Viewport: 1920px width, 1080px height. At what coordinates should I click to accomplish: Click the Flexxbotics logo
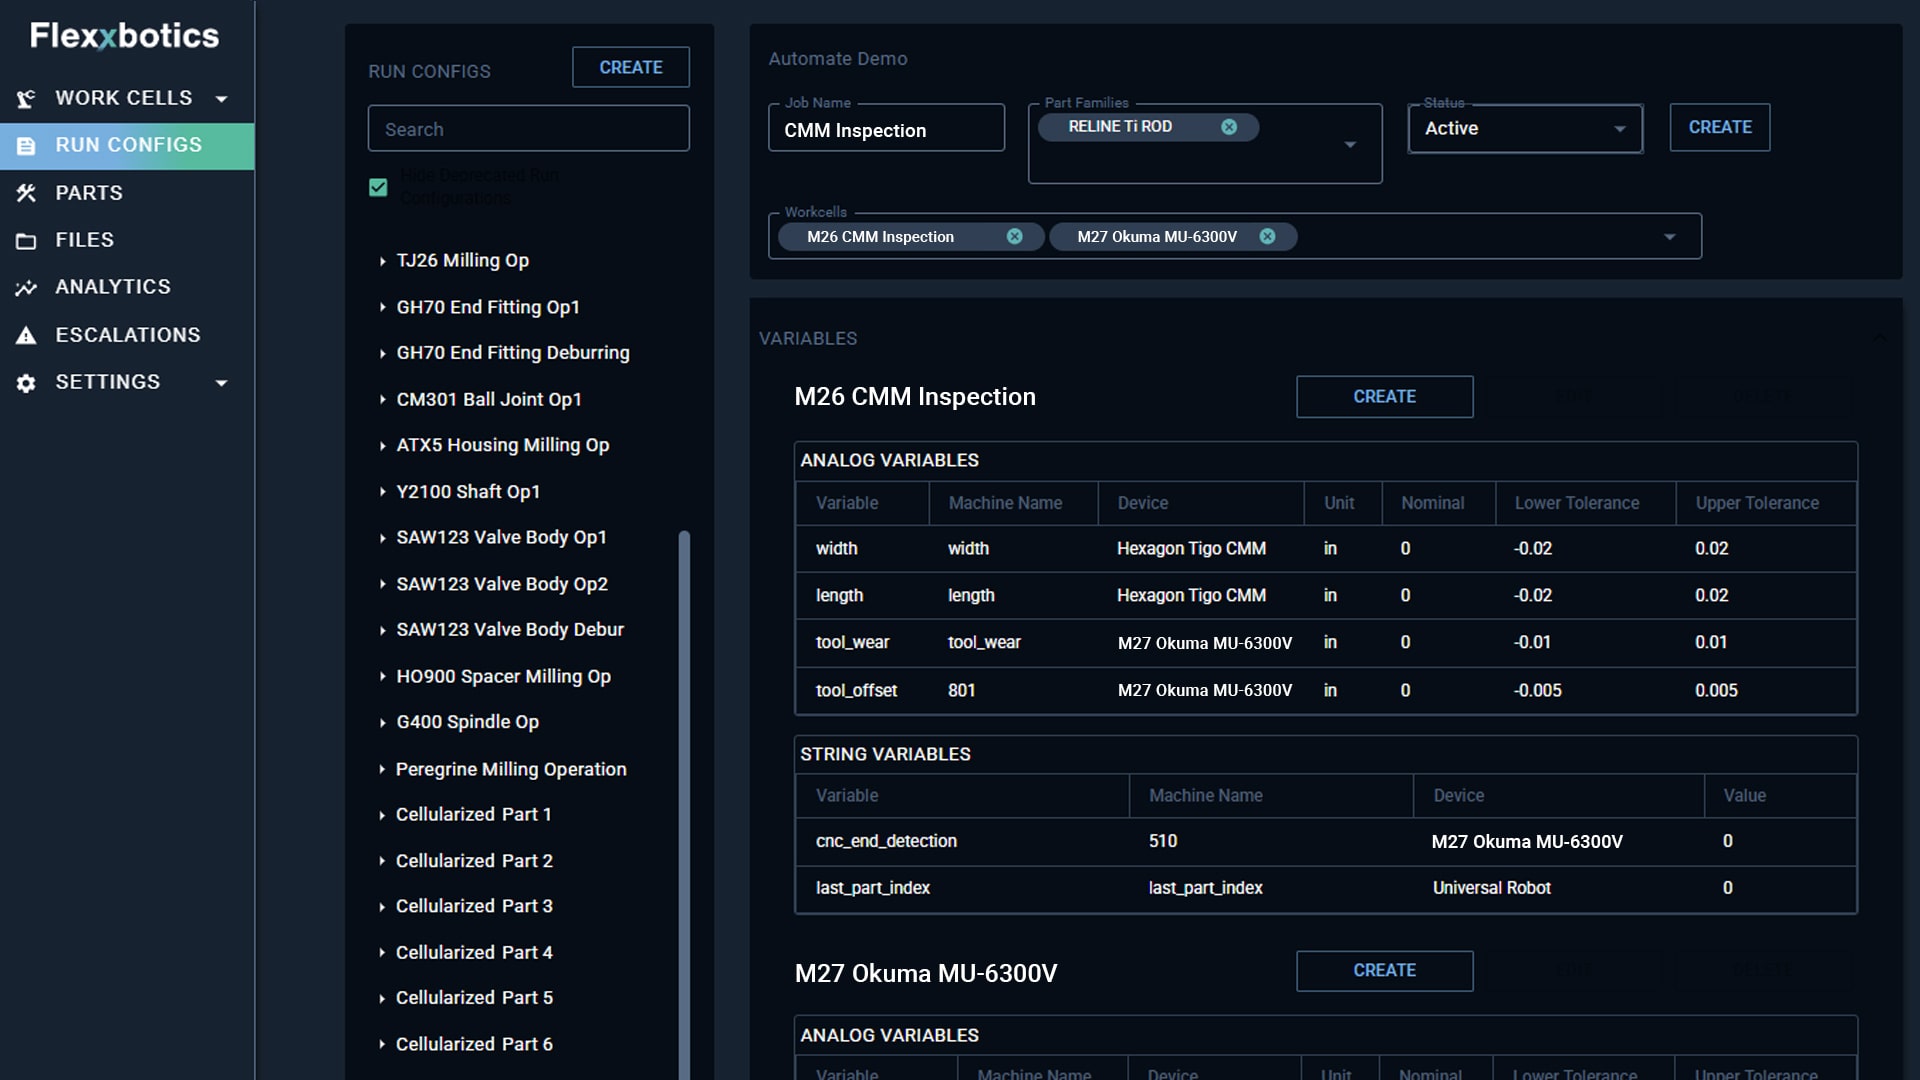124,36
